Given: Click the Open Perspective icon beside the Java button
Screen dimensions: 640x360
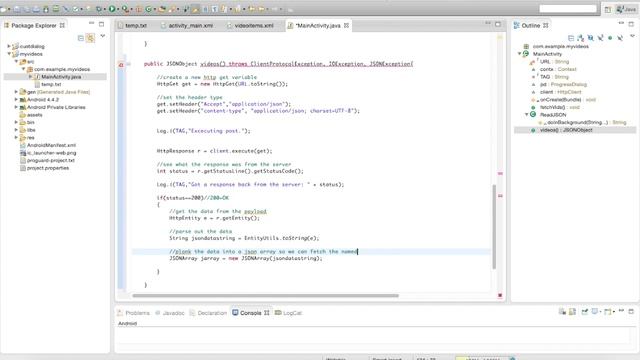Looking at the screenshot, I should point(608,9).
